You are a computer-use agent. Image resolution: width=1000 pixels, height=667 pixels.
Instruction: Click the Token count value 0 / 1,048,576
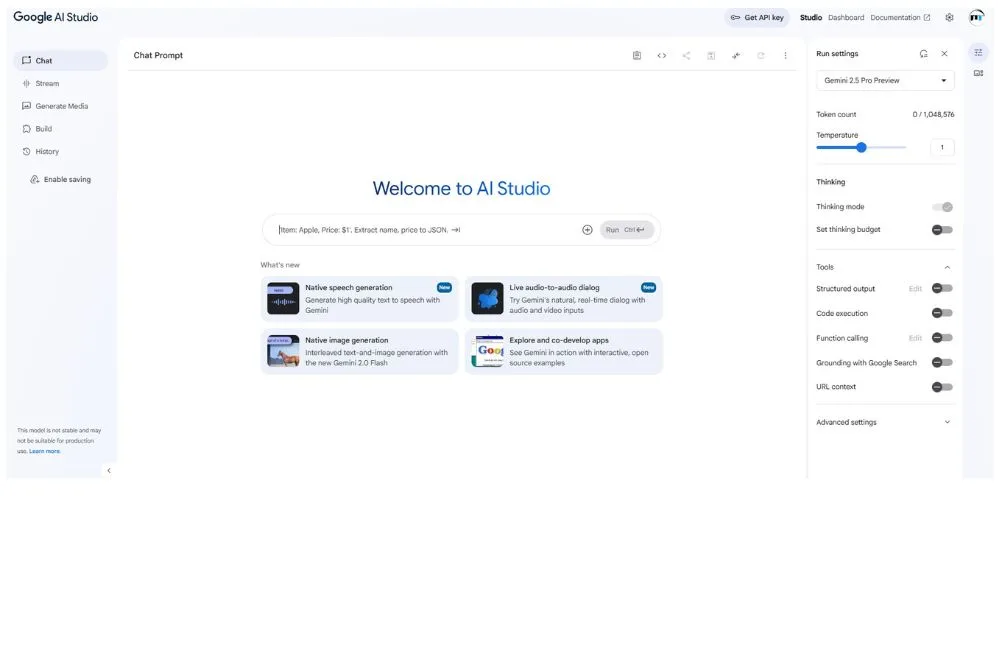933,115
